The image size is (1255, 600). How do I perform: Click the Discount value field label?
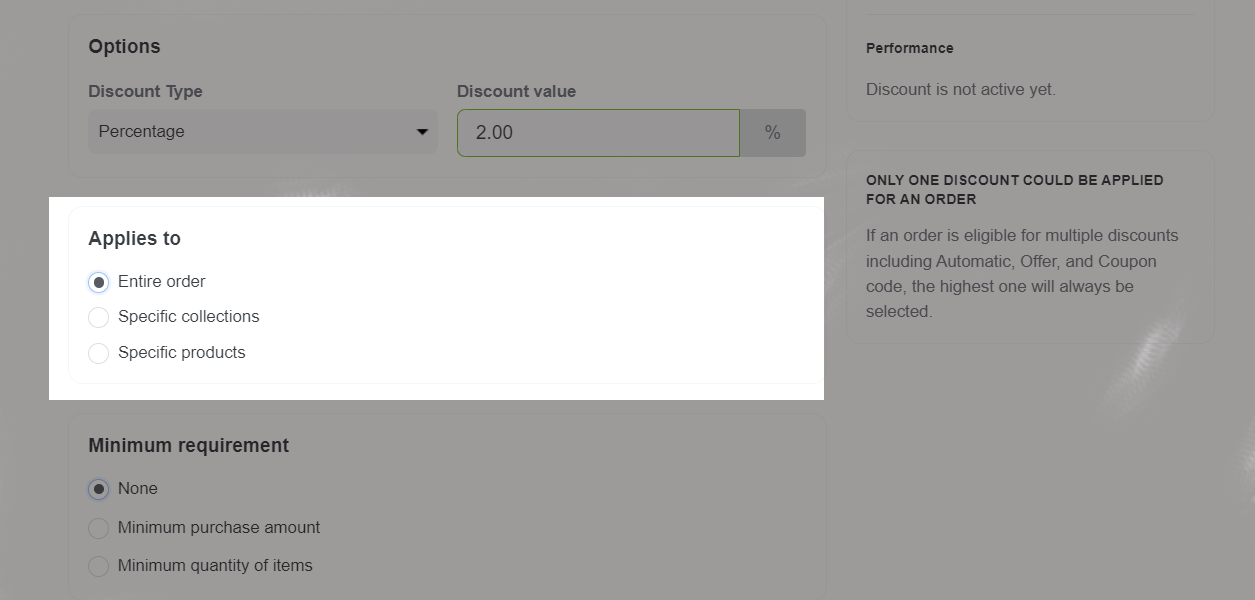tap(516, 92)
